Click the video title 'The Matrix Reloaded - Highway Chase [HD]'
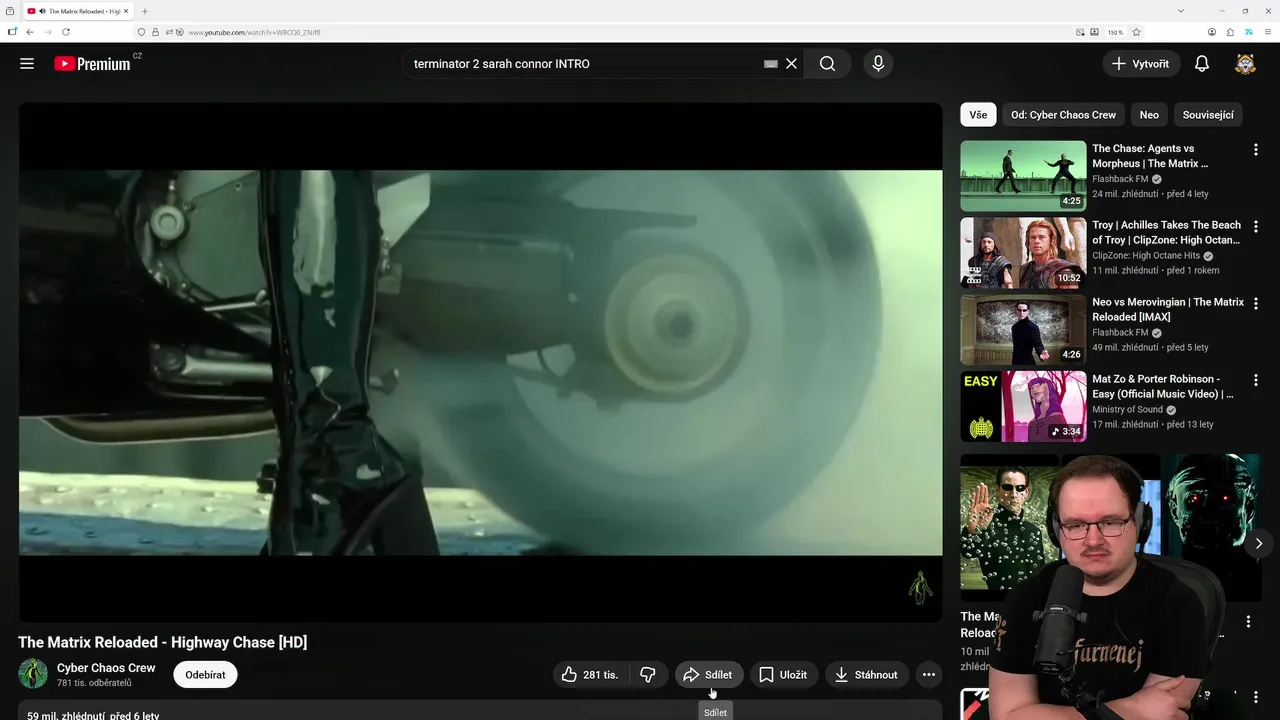Screen dimensions: 1280x720 (162, 643)
